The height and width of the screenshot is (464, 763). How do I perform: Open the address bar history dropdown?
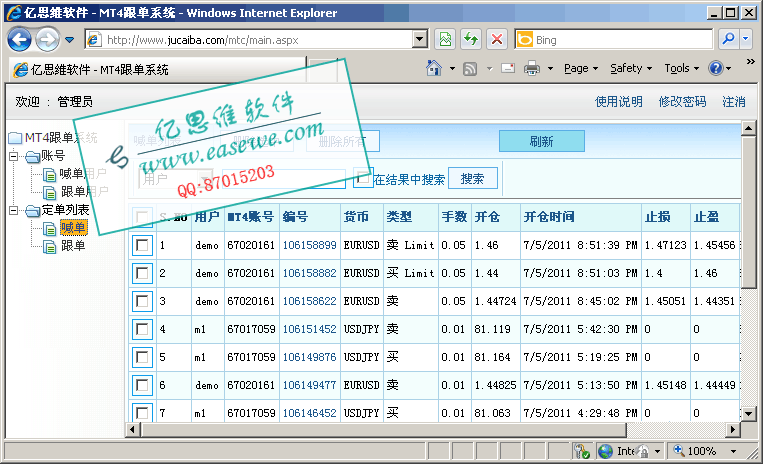420,40
